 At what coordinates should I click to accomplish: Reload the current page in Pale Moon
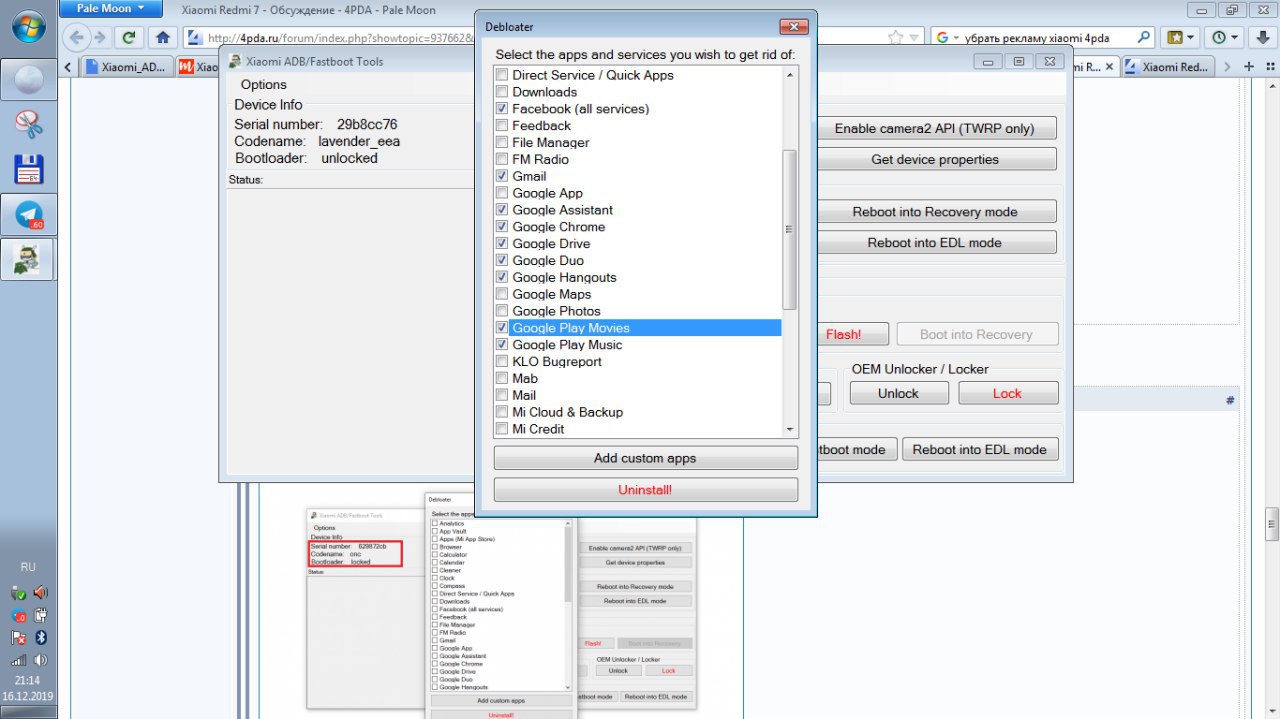[129, 38]
